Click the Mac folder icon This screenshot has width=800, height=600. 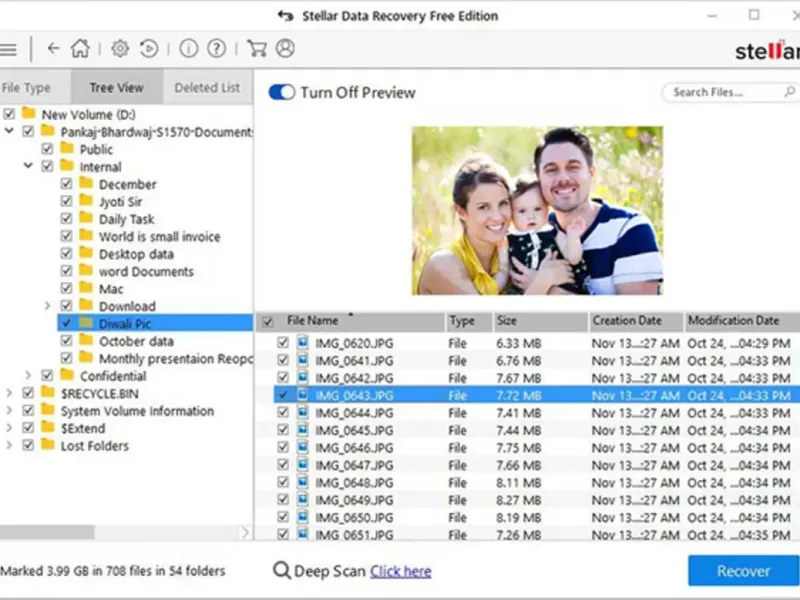(86, 288)
